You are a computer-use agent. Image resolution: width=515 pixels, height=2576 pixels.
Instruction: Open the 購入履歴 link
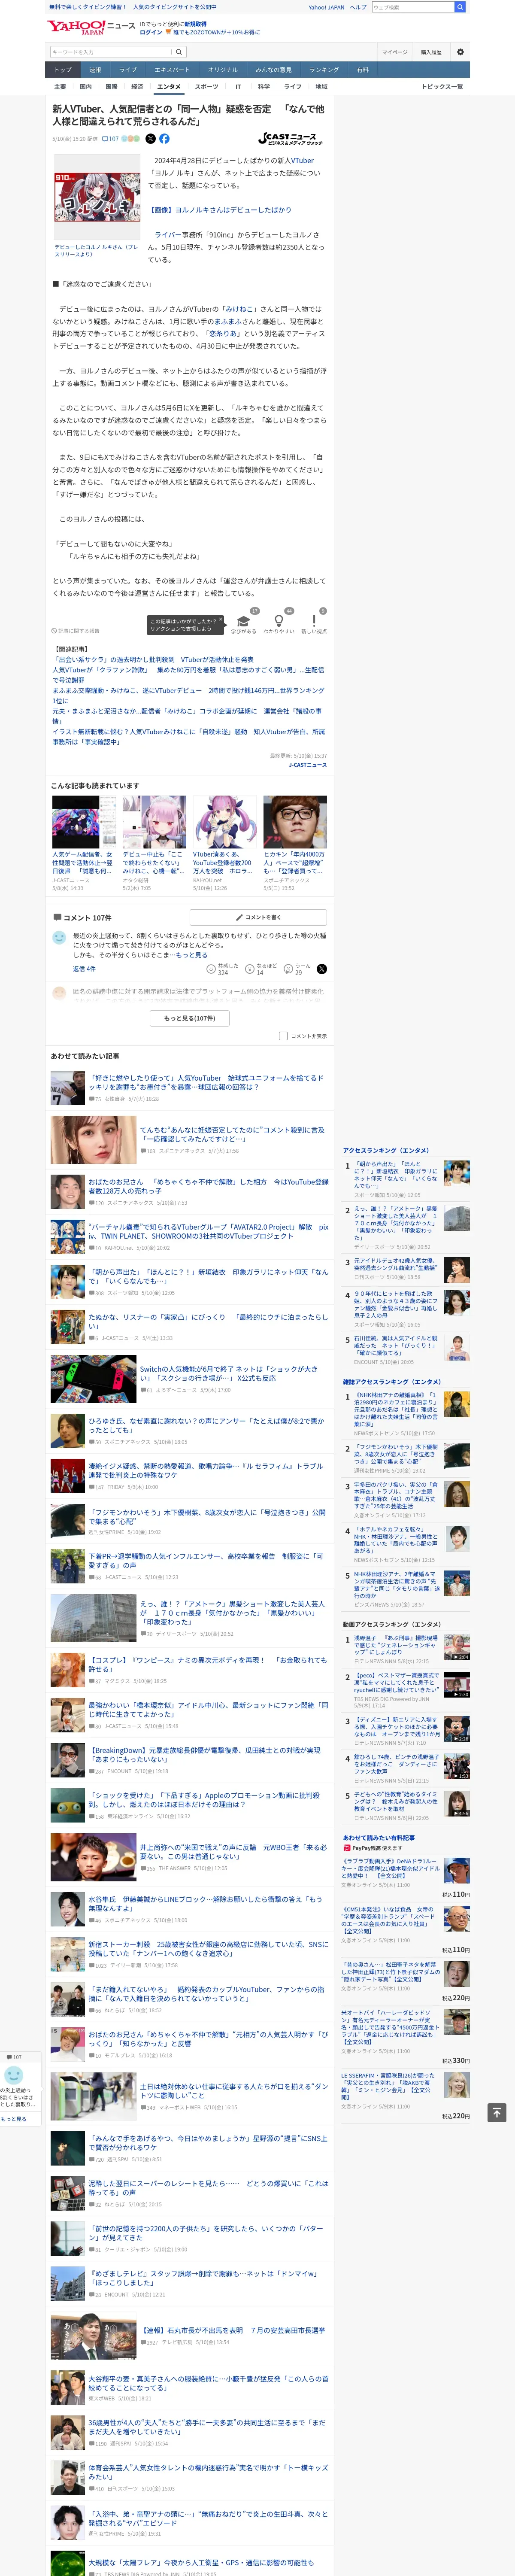tap(431, 52)
